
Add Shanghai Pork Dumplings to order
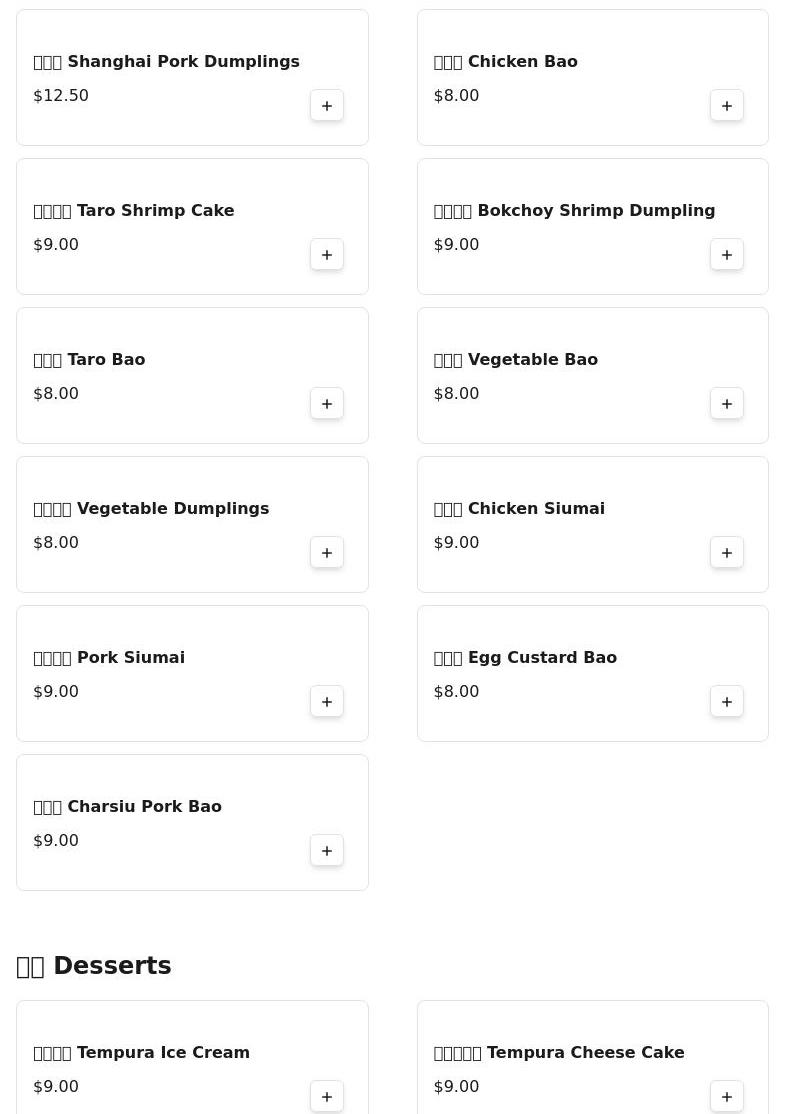(x=327, y=105)
